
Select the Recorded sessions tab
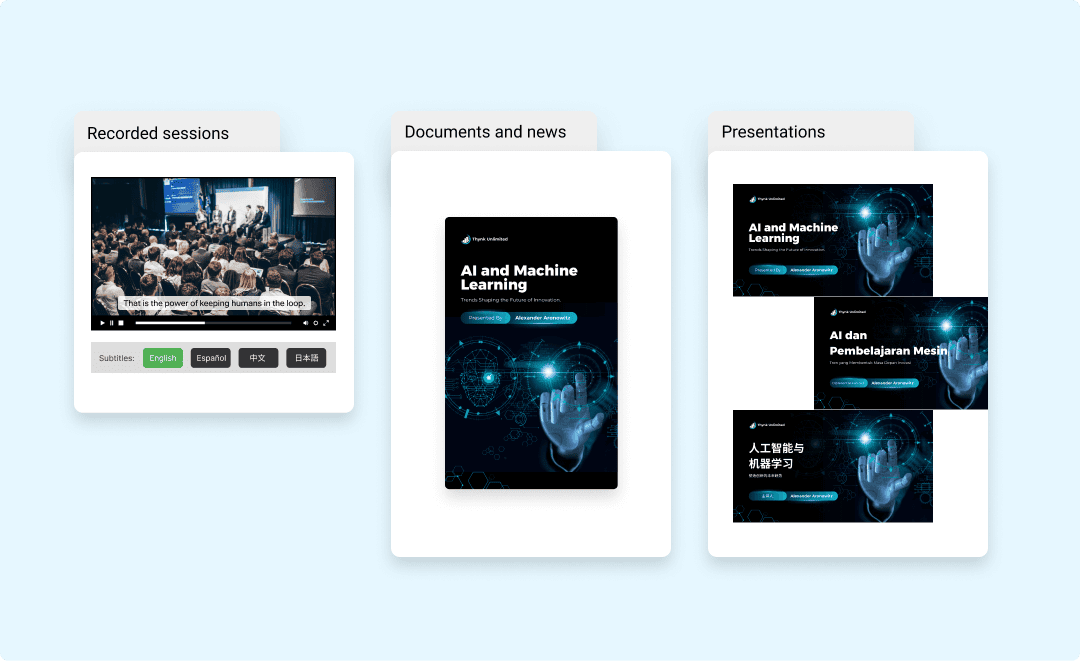tap(158, 133)
